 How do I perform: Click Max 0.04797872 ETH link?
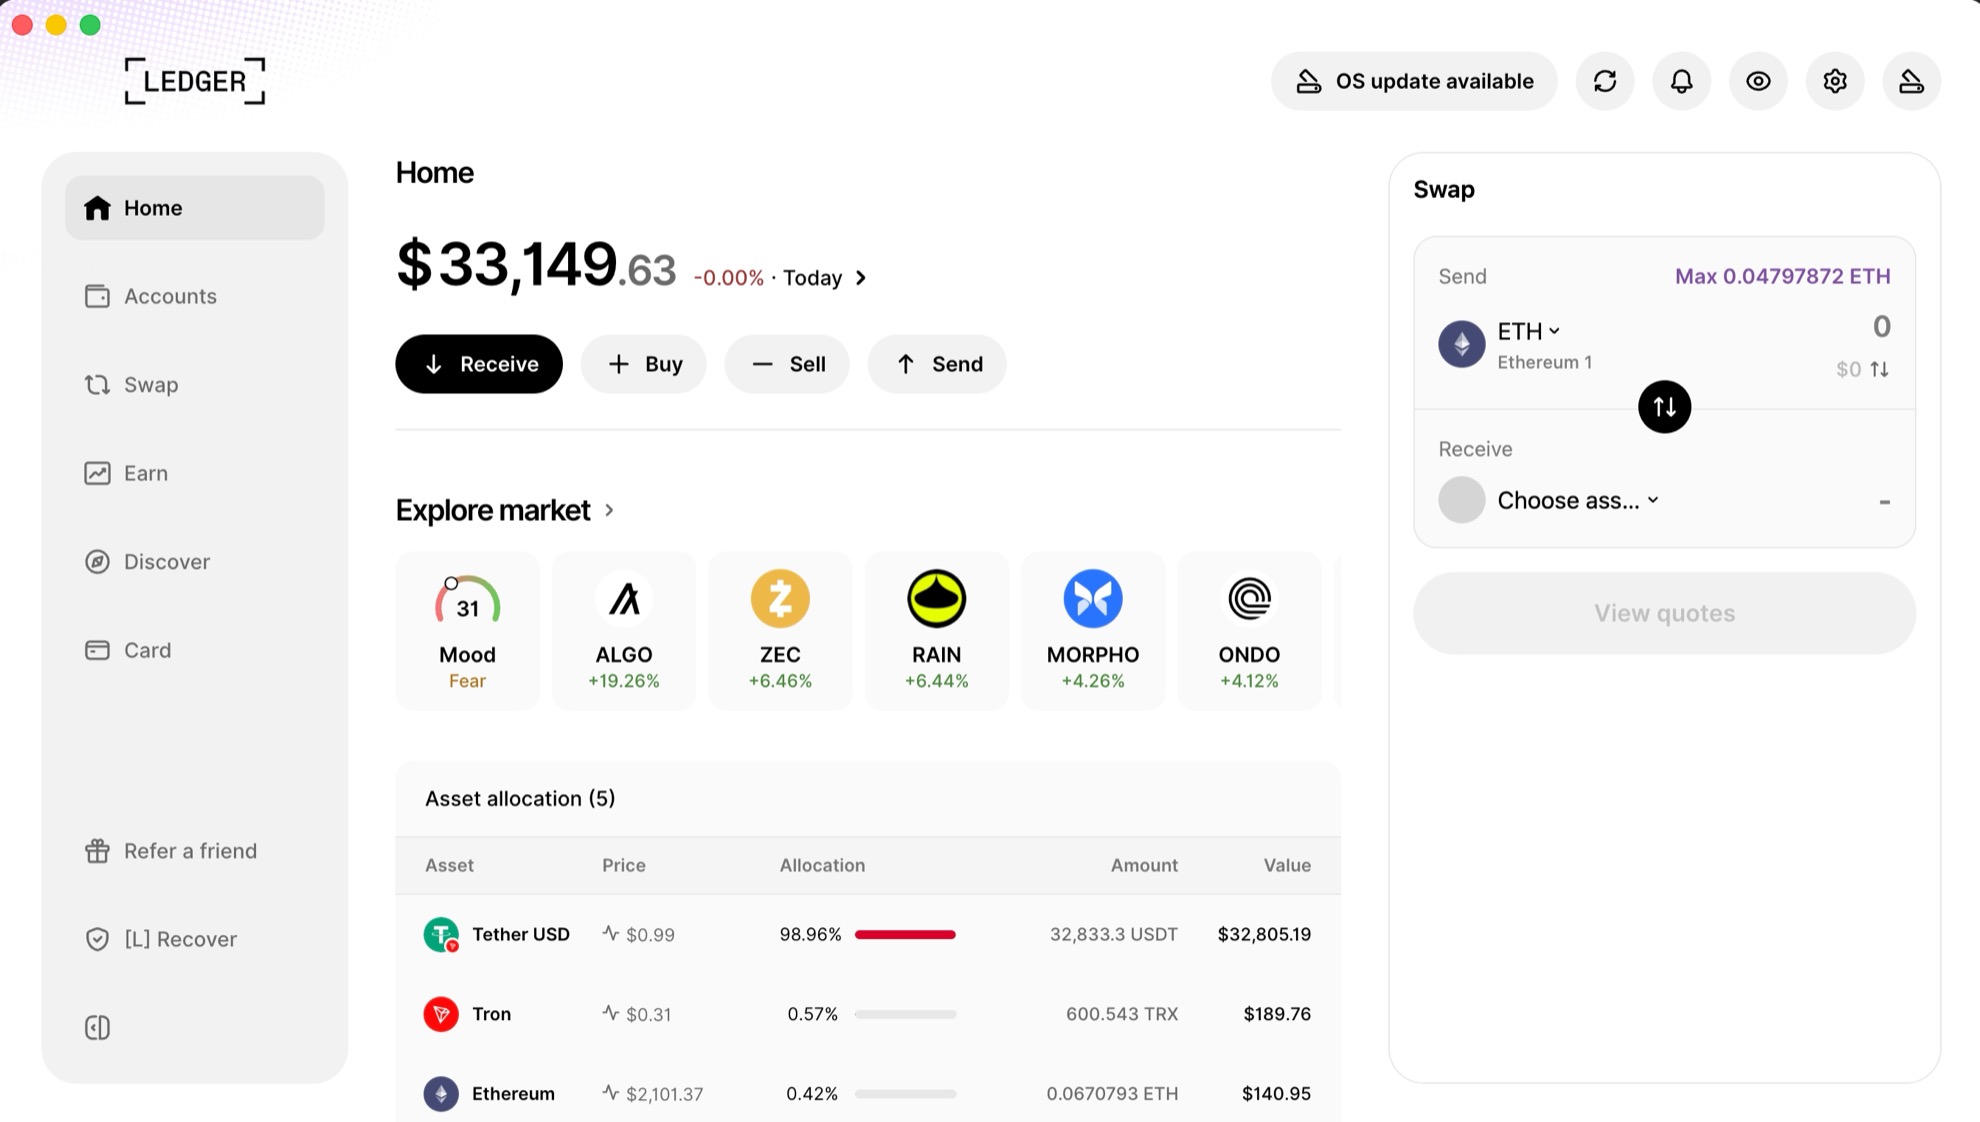click(1782, 276)
